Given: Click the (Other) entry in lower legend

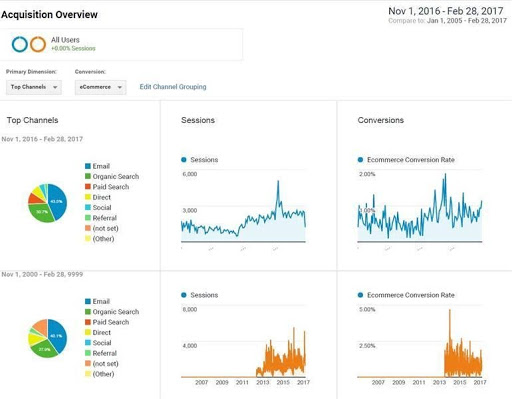Looking at the screenshot, I should tap(103, 374).
